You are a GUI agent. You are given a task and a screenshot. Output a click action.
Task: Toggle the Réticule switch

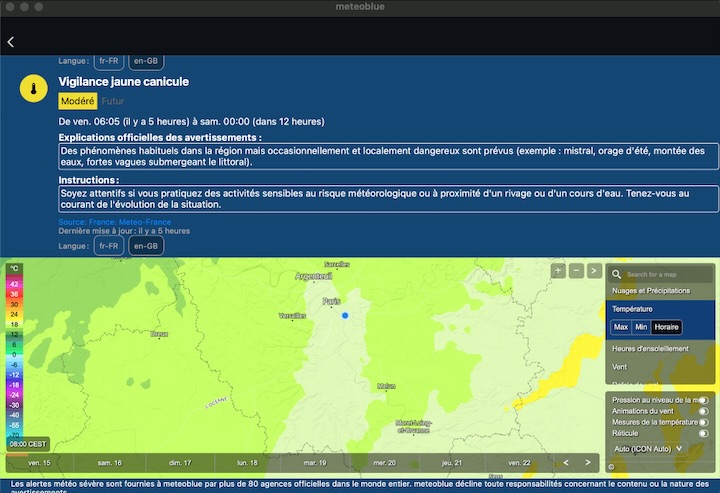[x=703, y=434]
